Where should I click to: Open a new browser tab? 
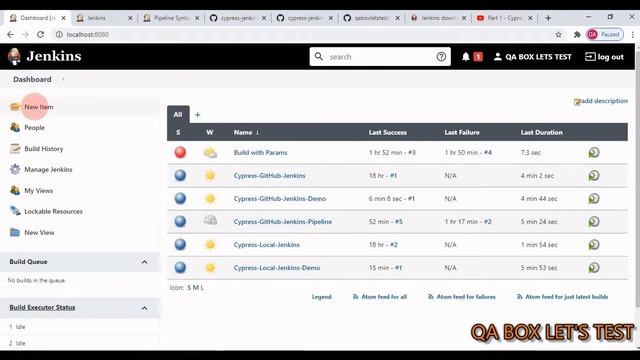point(548,18)
